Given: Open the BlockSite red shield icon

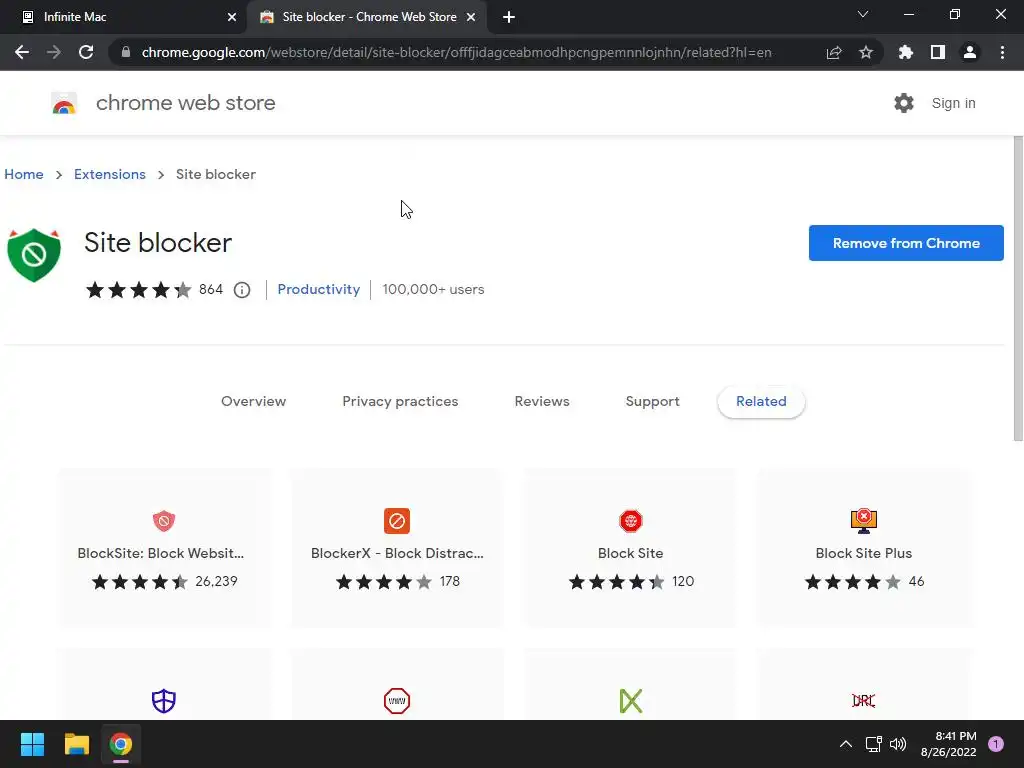Looking at the screenshot, I should (164, 520).
